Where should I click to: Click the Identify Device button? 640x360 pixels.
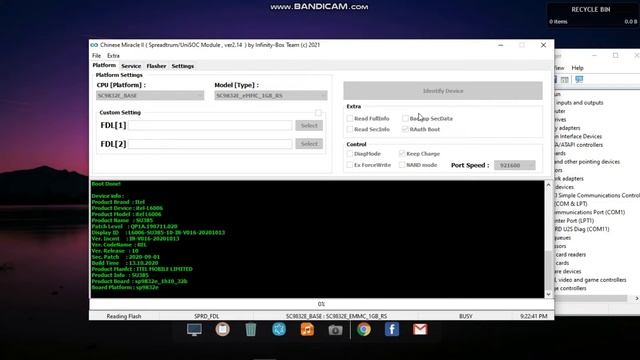click(443, 91)
